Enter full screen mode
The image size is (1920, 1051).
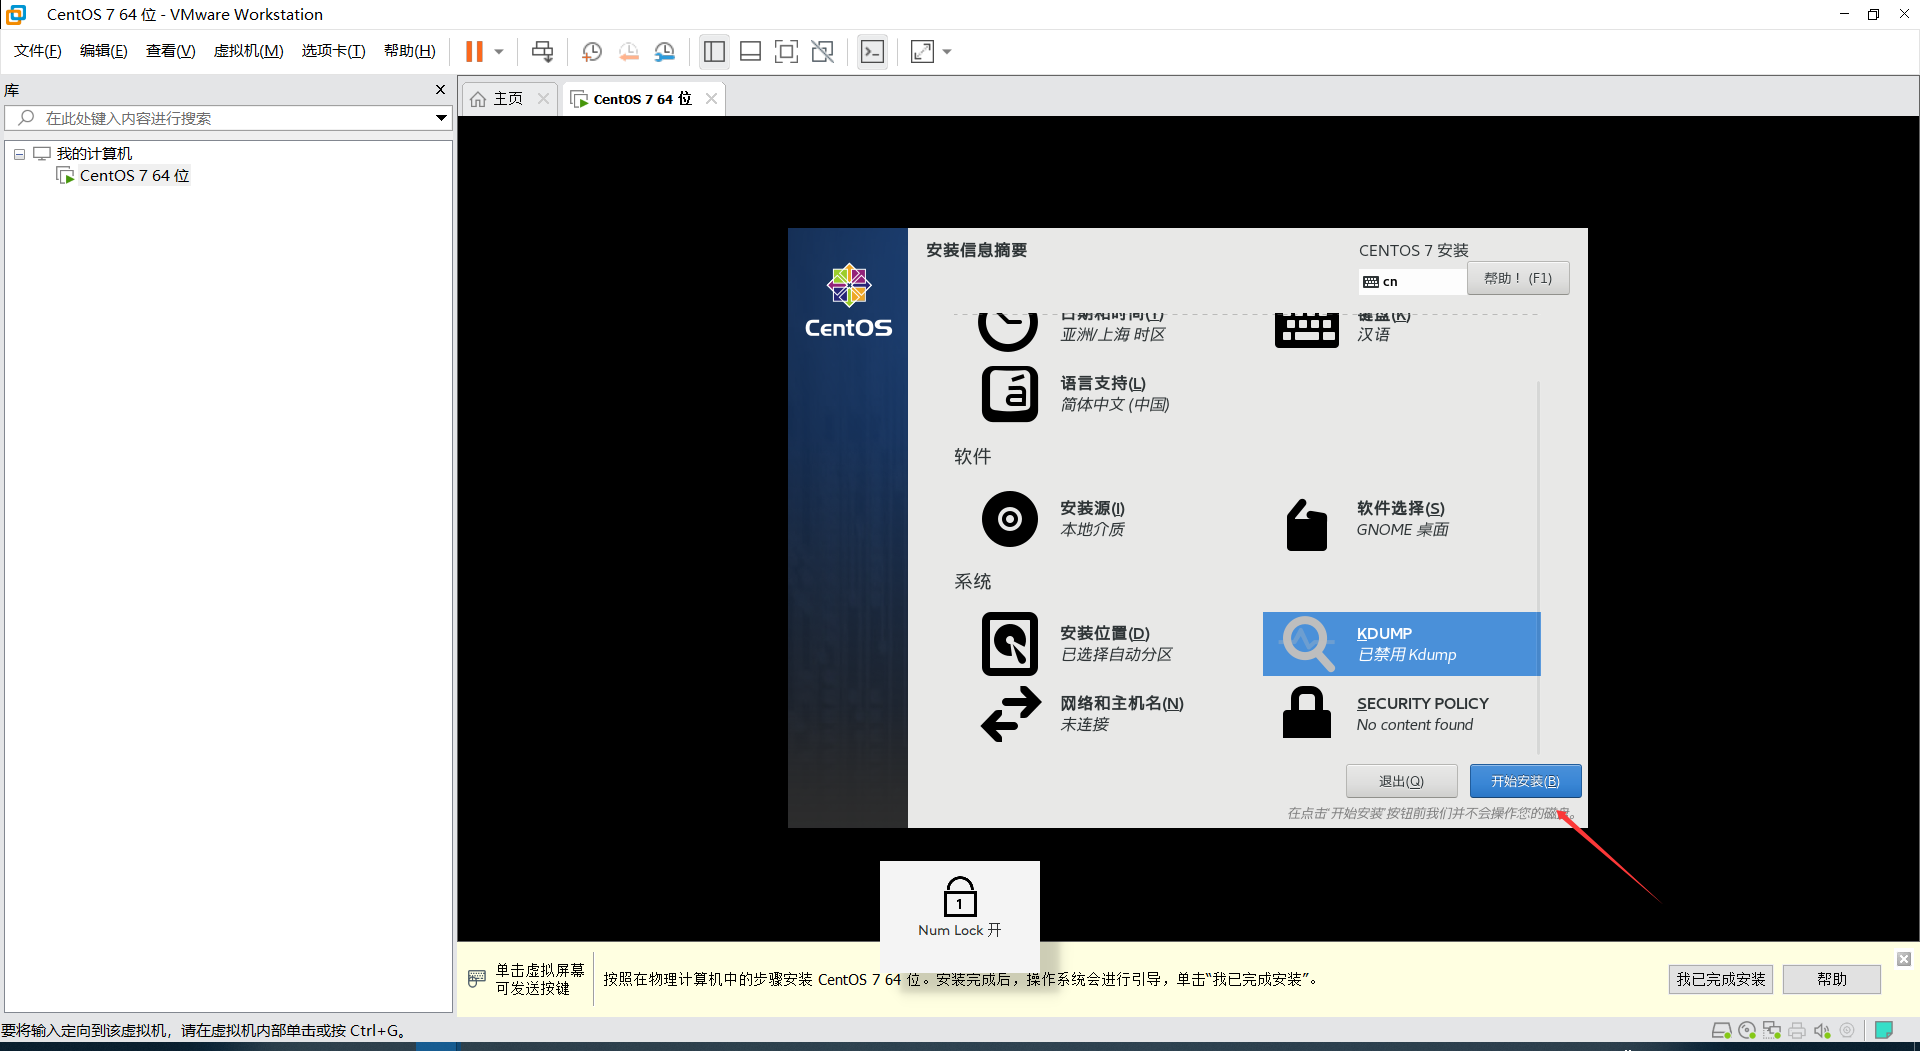pos(787,52)
